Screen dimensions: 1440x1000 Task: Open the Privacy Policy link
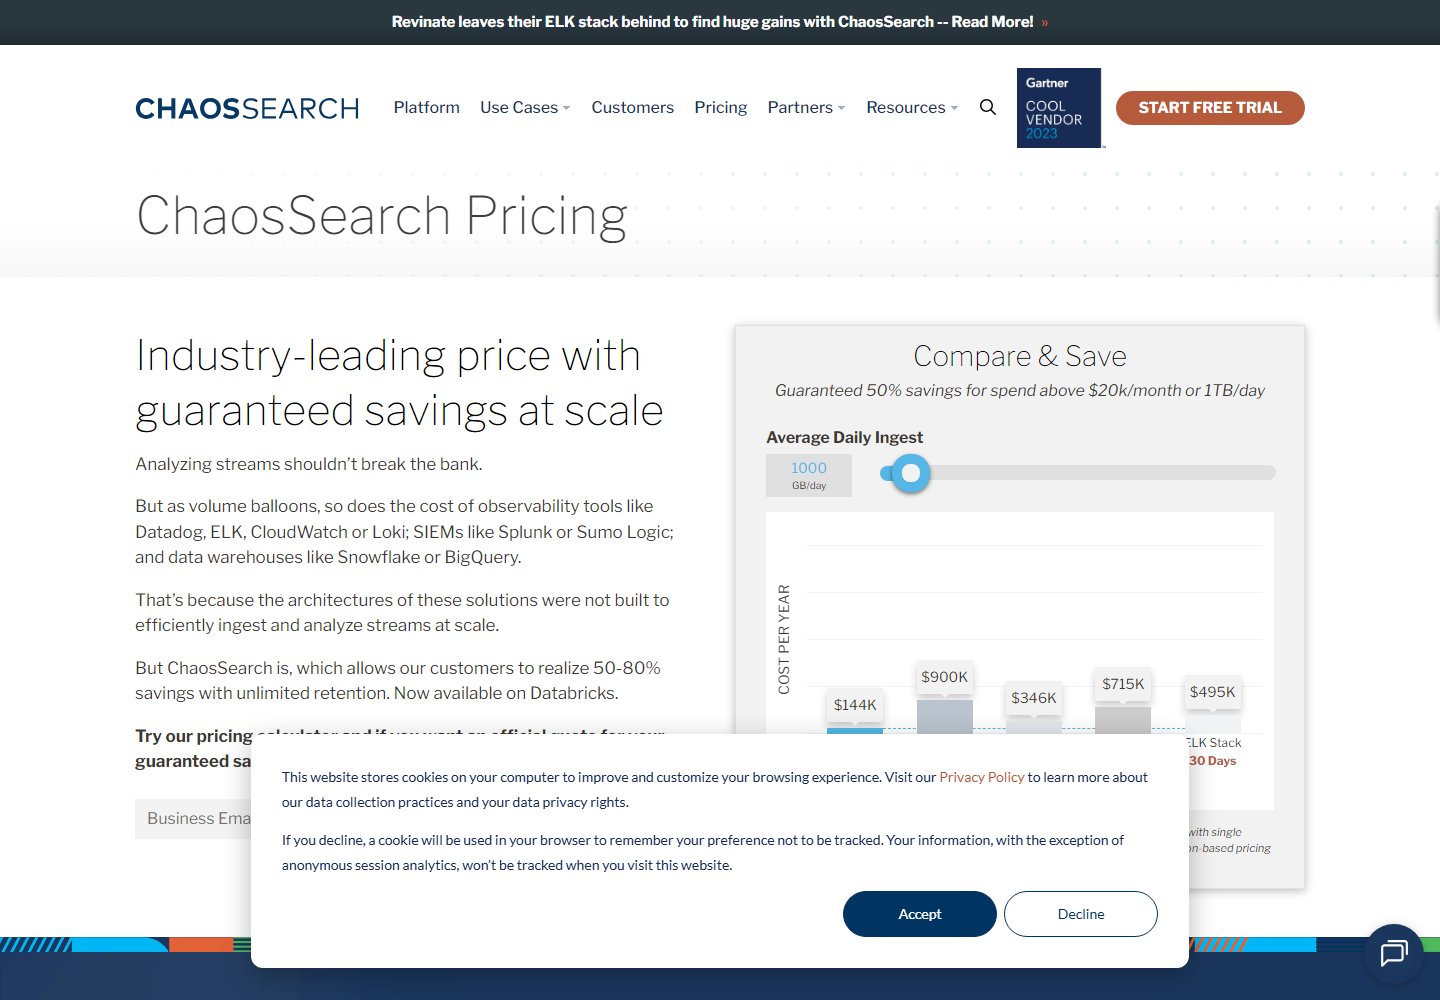point(982,777)
